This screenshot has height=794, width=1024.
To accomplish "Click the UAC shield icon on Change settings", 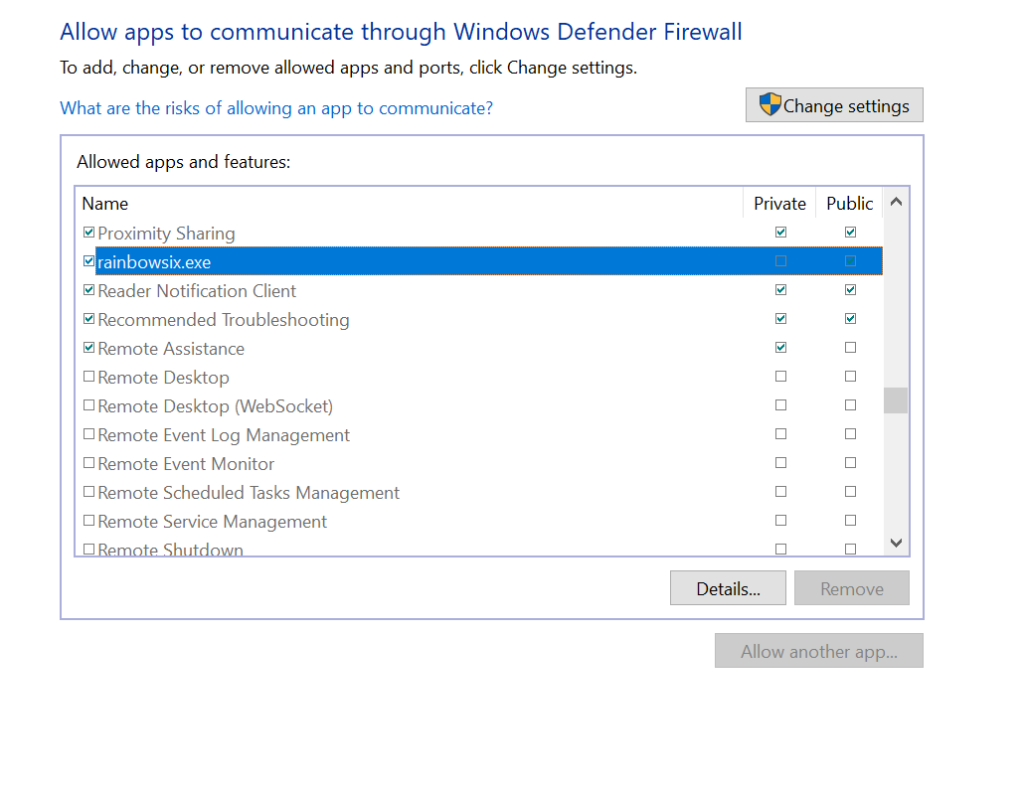I will click(770, 104).
